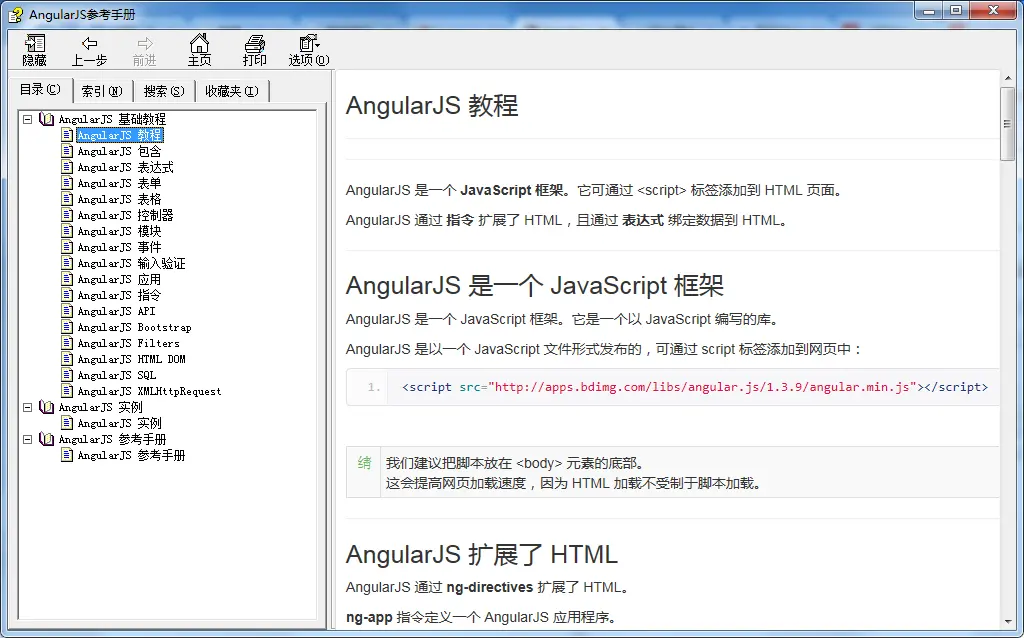Click the page icon beside AngularJS 表达式

68,167
